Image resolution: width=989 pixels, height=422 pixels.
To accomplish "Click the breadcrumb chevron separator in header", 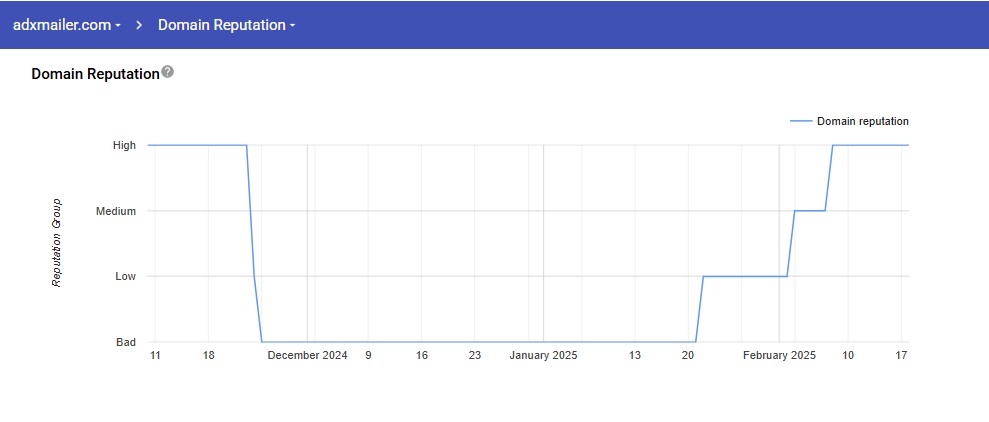I will pyautogui.click(x=139, y=25).
